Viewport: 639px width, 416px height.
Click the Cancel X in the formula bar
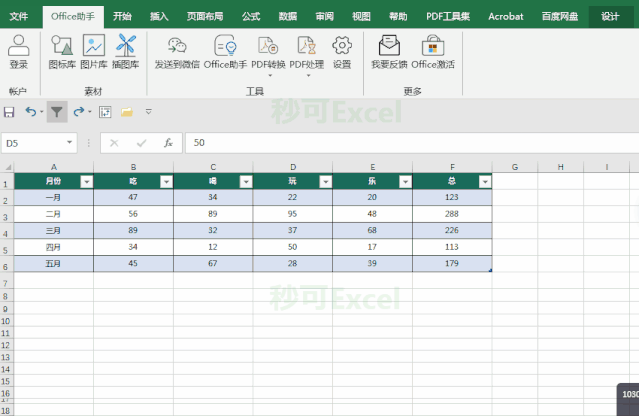coord(114,143)
